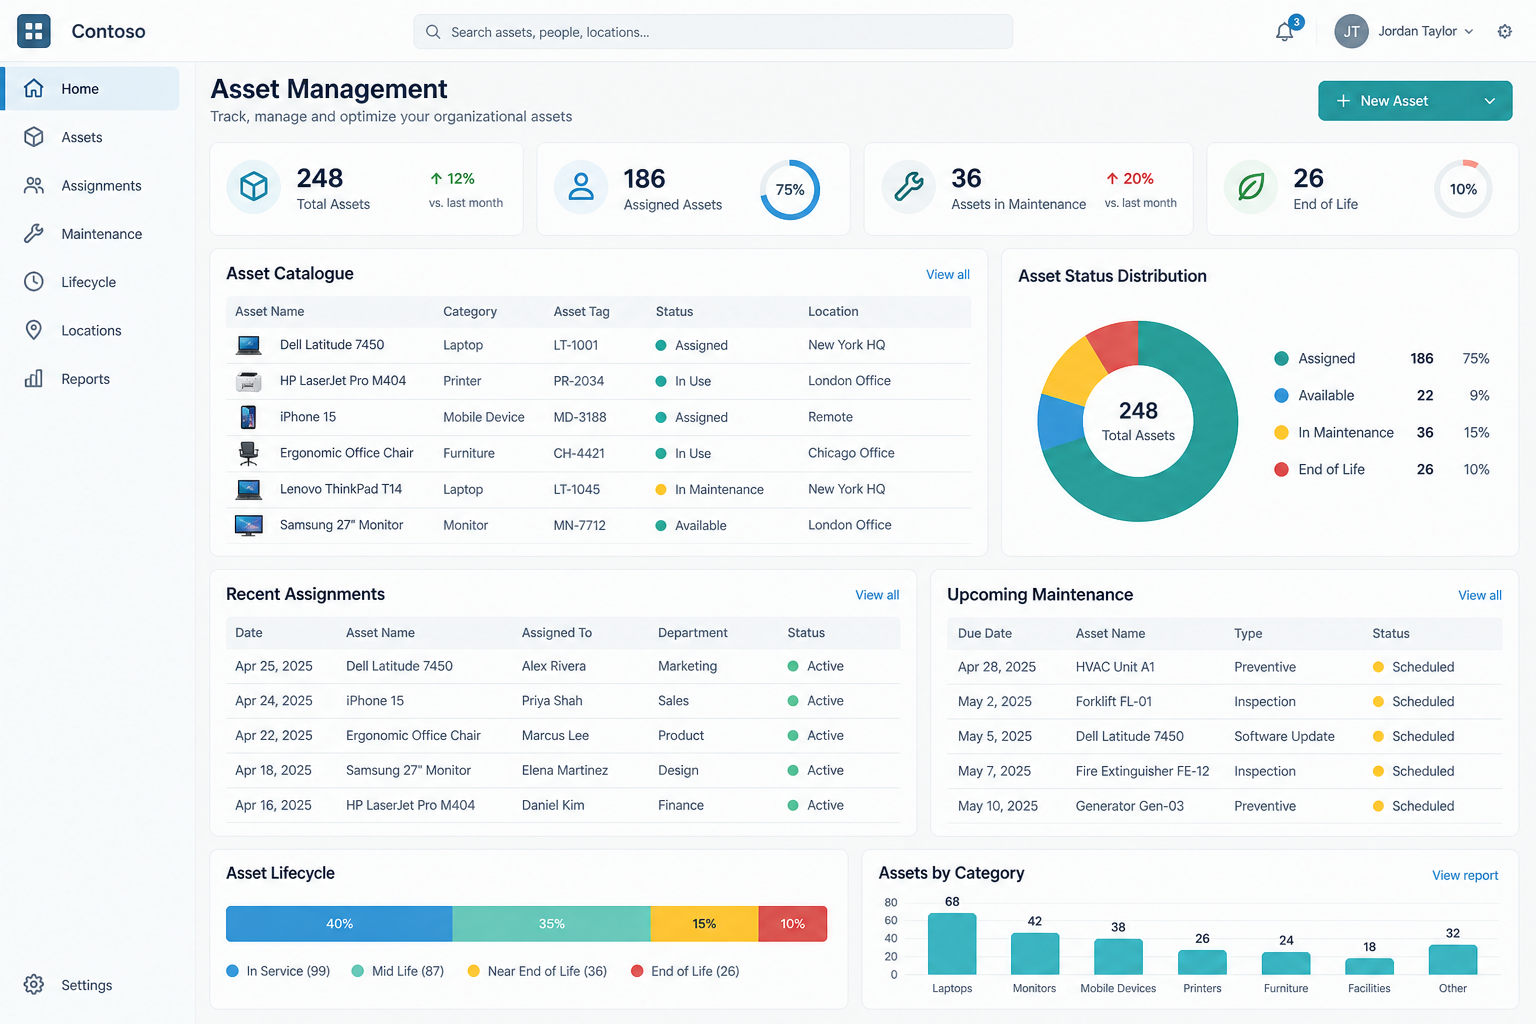Click the Total Assets cube card icon
The image size is (1536, 1024).
(254, 187)
